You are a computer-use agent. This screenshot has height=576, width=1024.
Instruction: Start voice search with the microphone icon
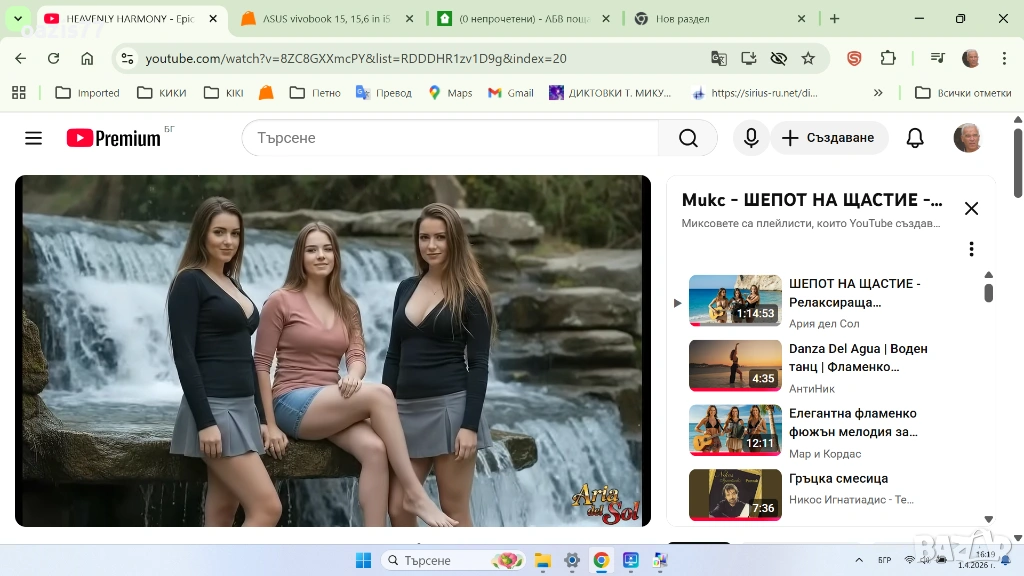pyautogui.click(x=751, y=138)
